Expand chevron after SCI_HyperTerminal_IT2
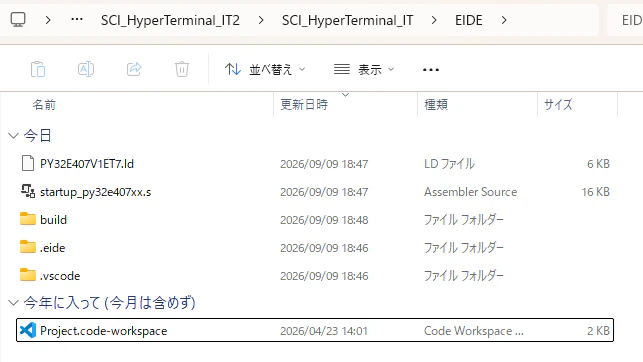 pyautogui.click(x=261, y=20)
